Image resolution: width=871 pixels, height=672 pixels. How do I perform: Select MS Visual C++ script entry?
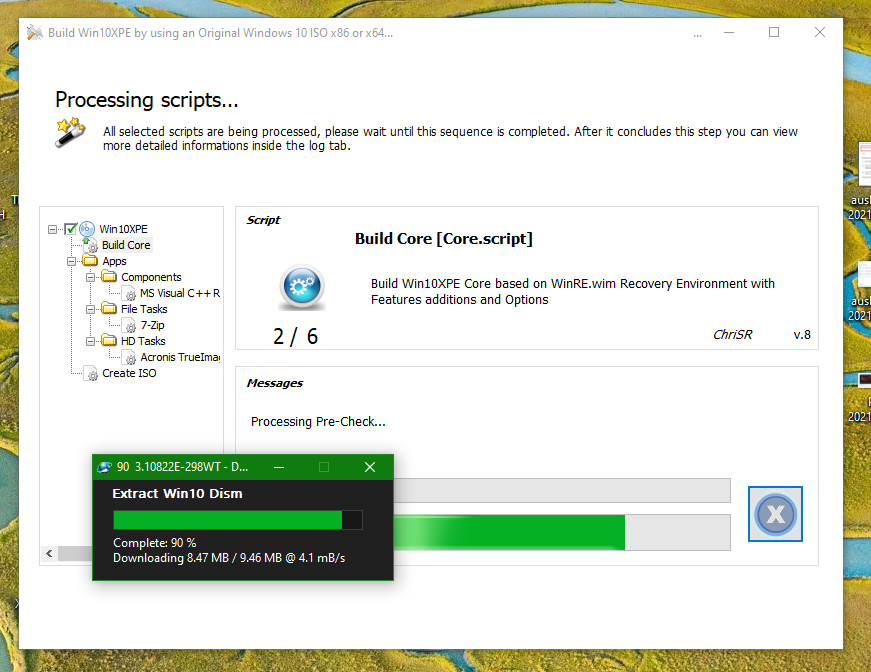[180, 293]
